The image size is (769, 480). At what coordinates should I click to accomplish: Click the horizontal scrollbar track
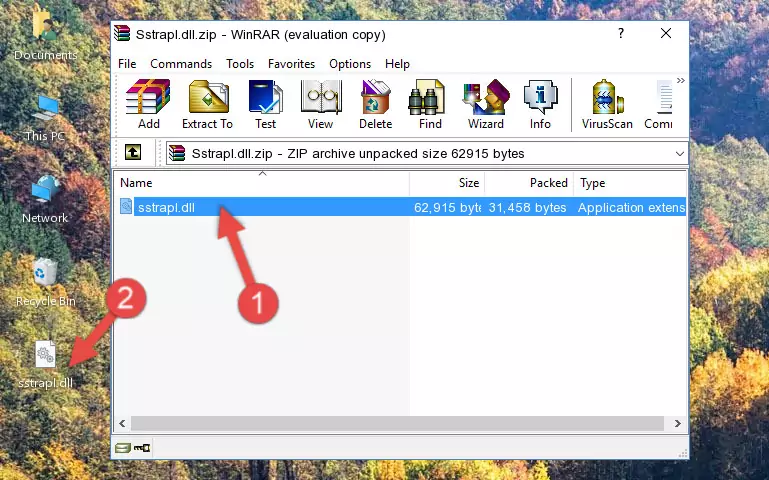[397, 423]
